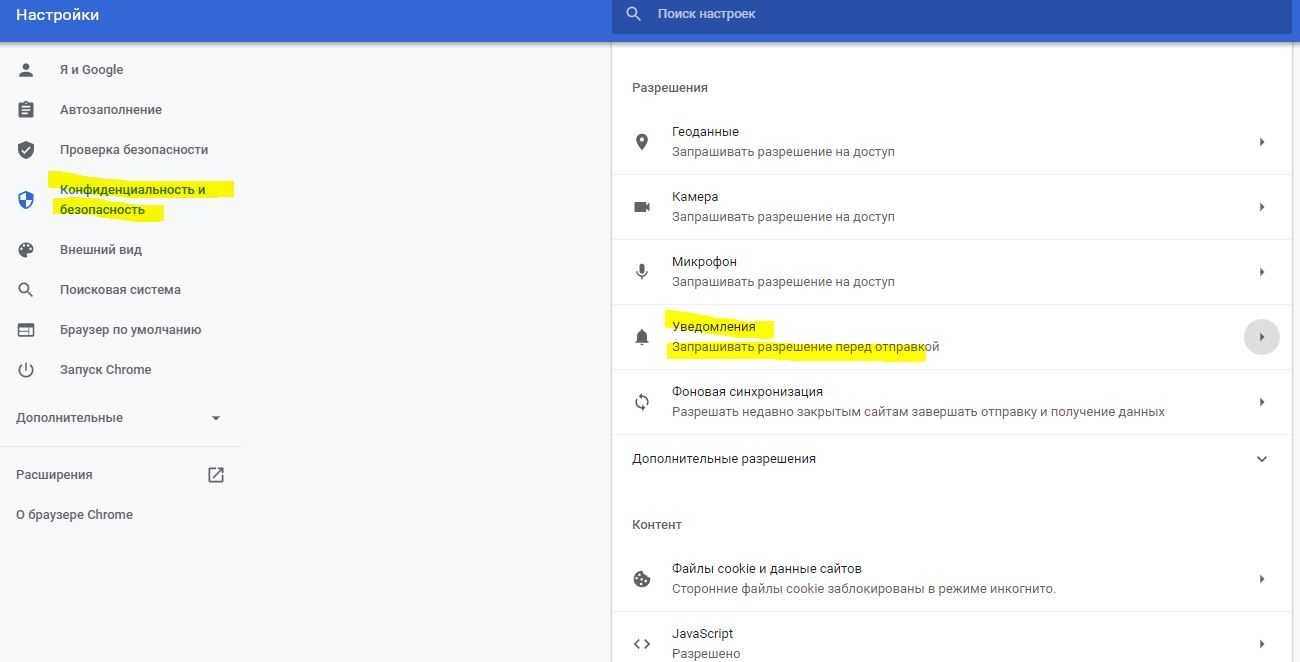Click the Фоновая синхронизация row title

pos(748,392)
